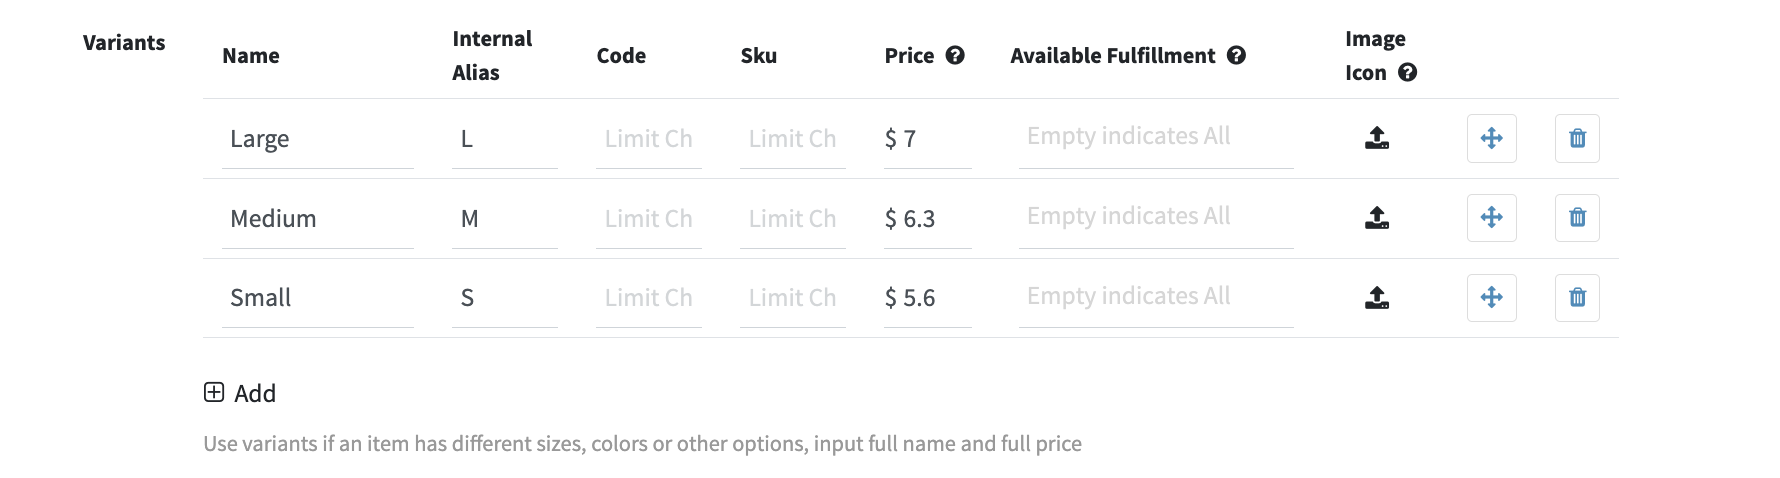Screen dimensions: 1780x478
Task: Upload image icon for Small variant
Action: pyautogui.click(x=1377, y=297)
